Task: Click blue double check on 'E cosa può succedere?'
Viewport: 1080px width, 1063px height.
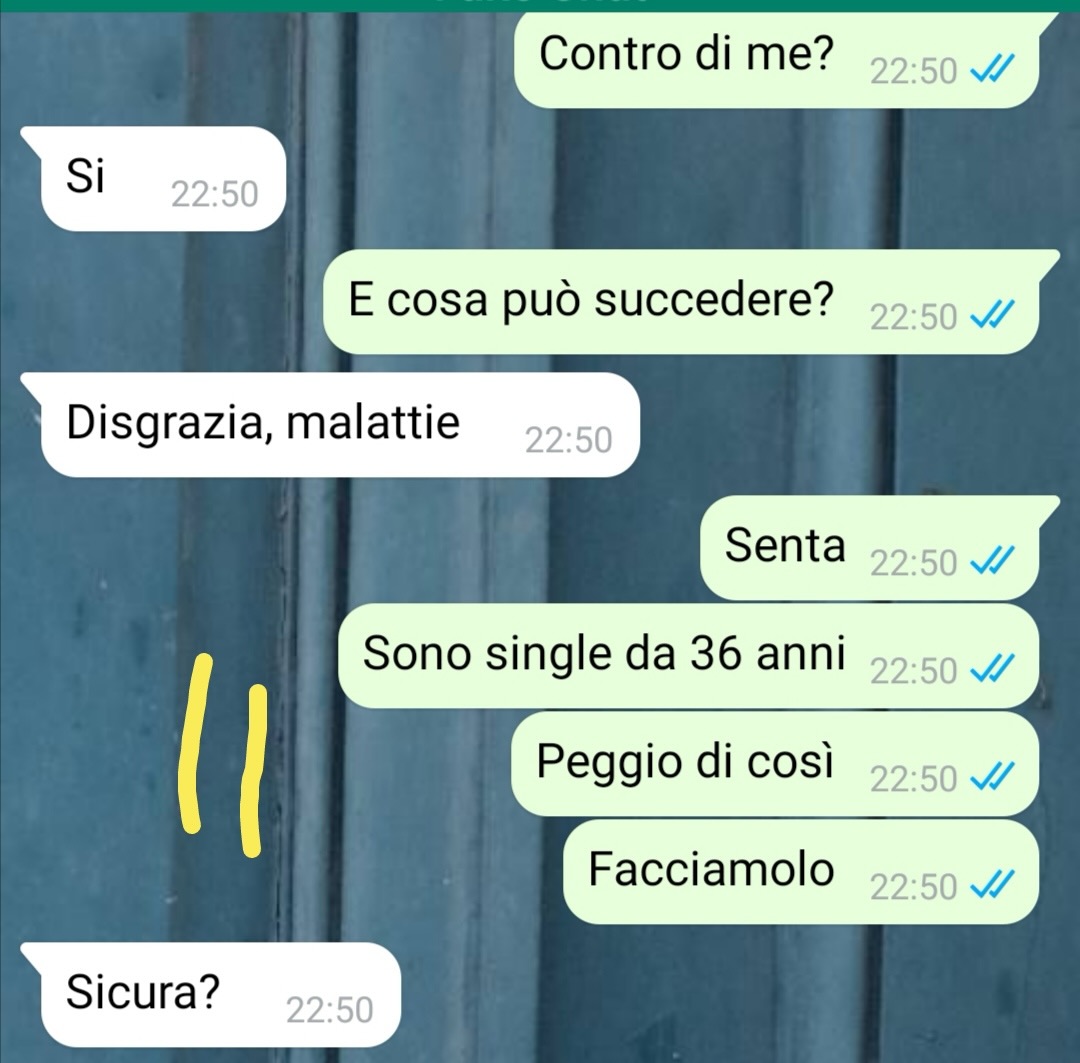Action: (x=992, y=316)
